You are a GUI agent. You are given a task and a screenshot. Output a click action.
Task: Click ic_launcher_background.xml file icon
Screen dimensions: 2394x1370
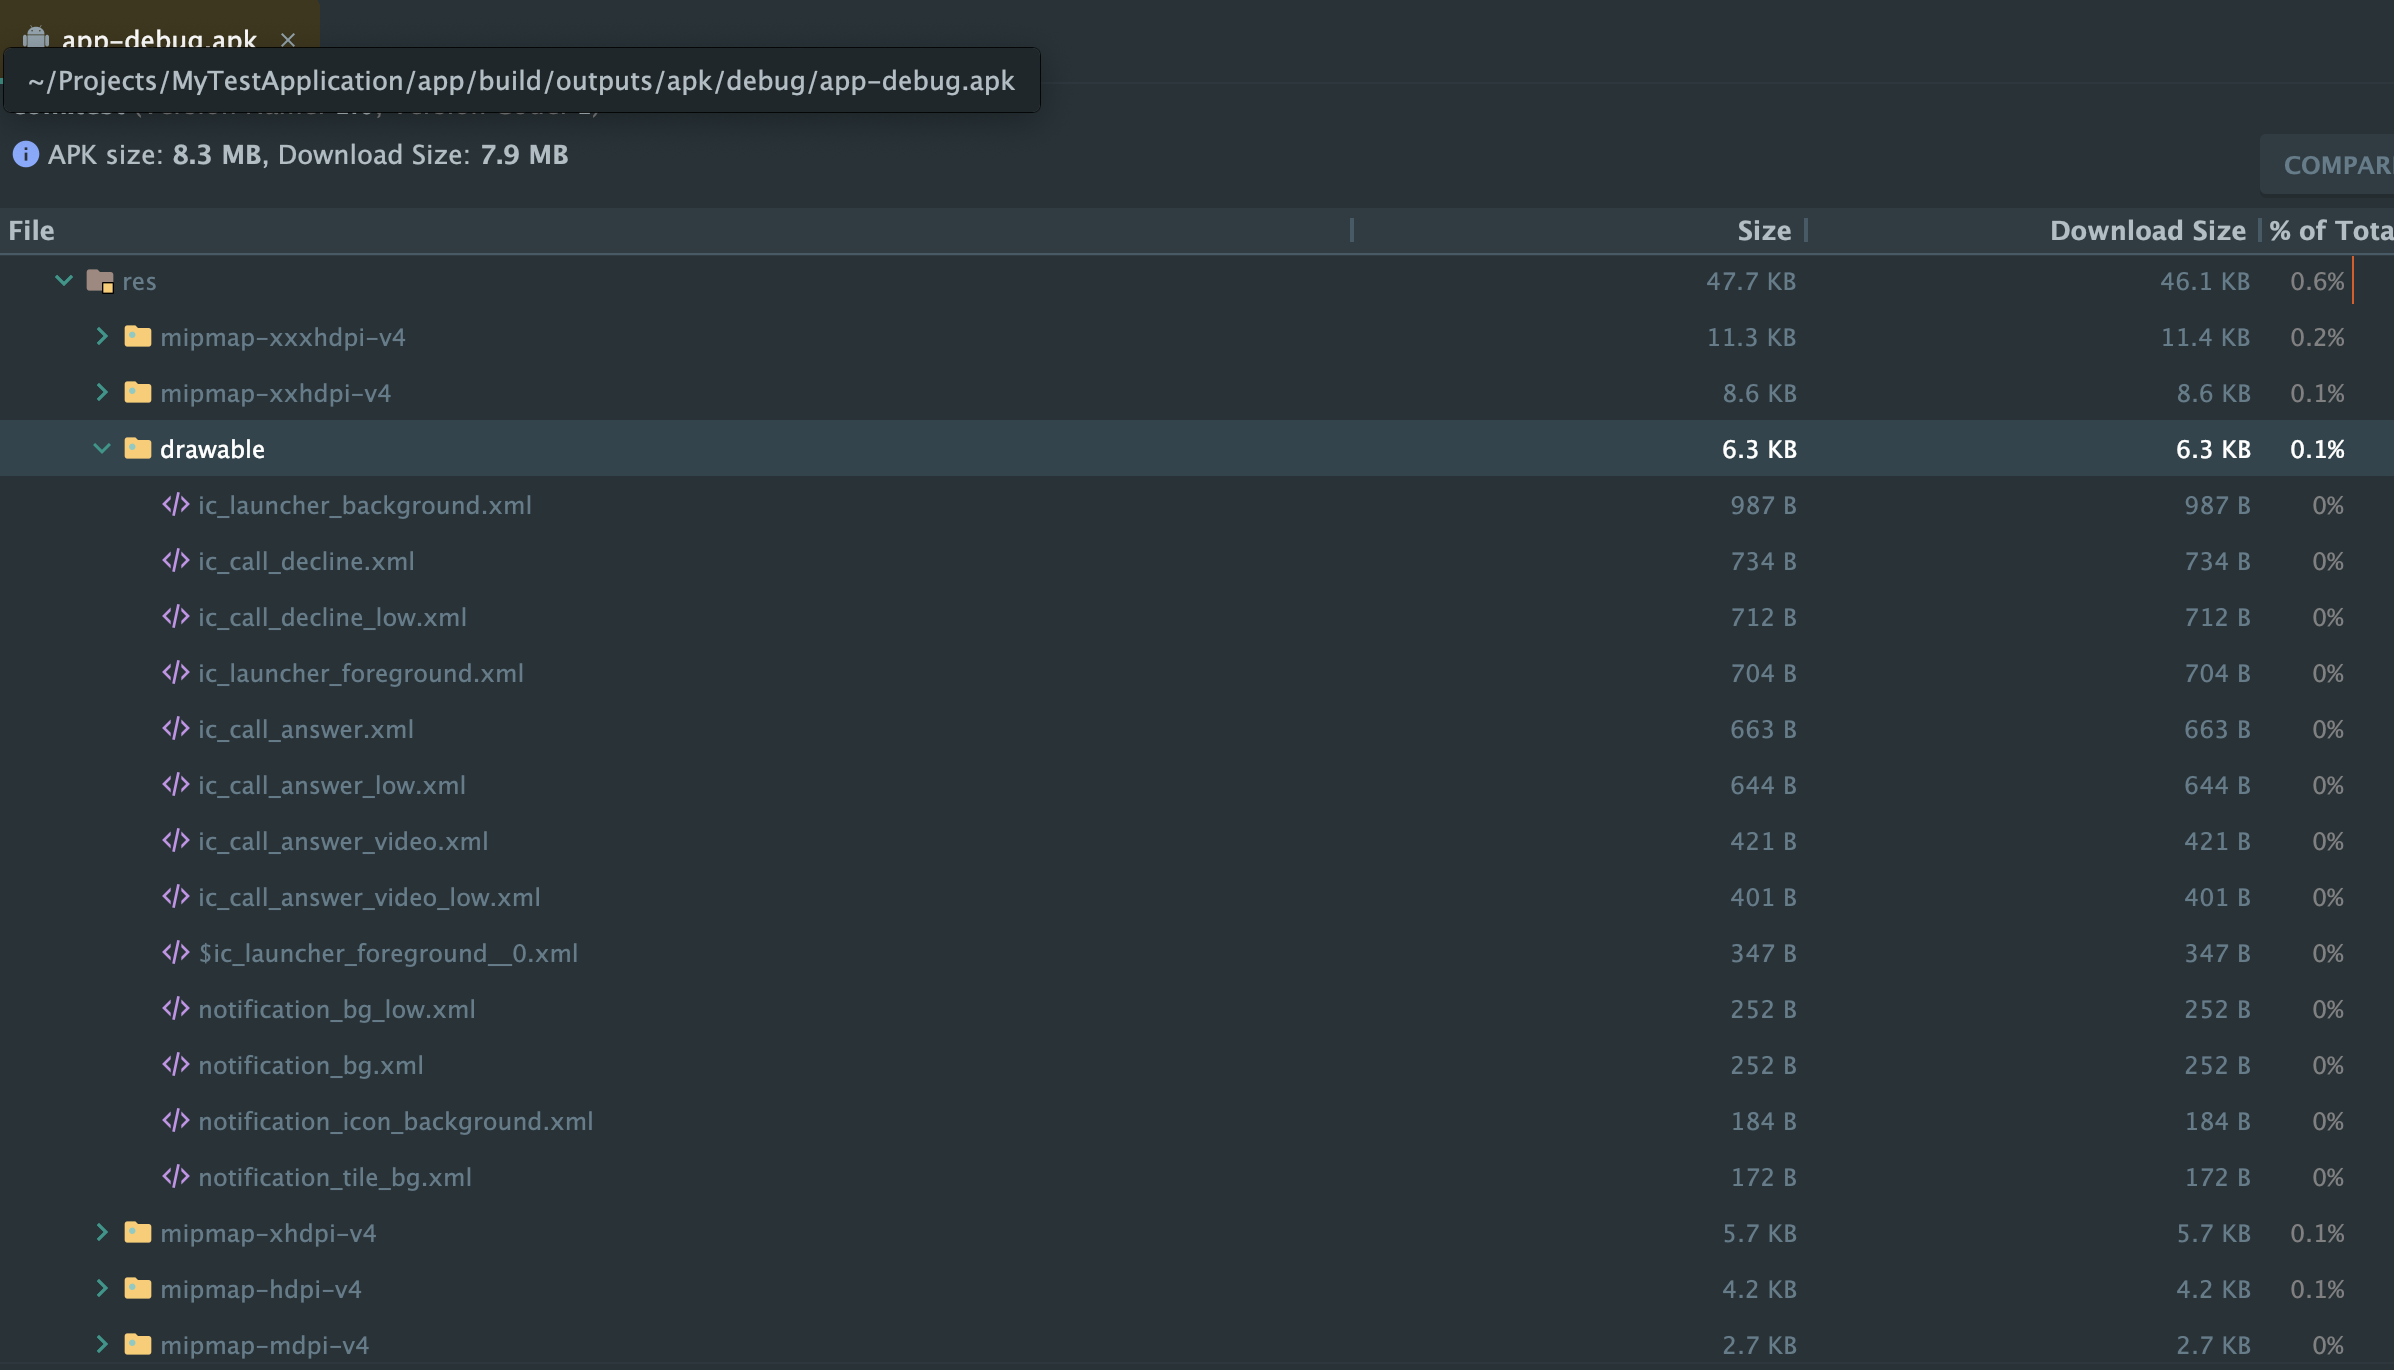point(176,505)
